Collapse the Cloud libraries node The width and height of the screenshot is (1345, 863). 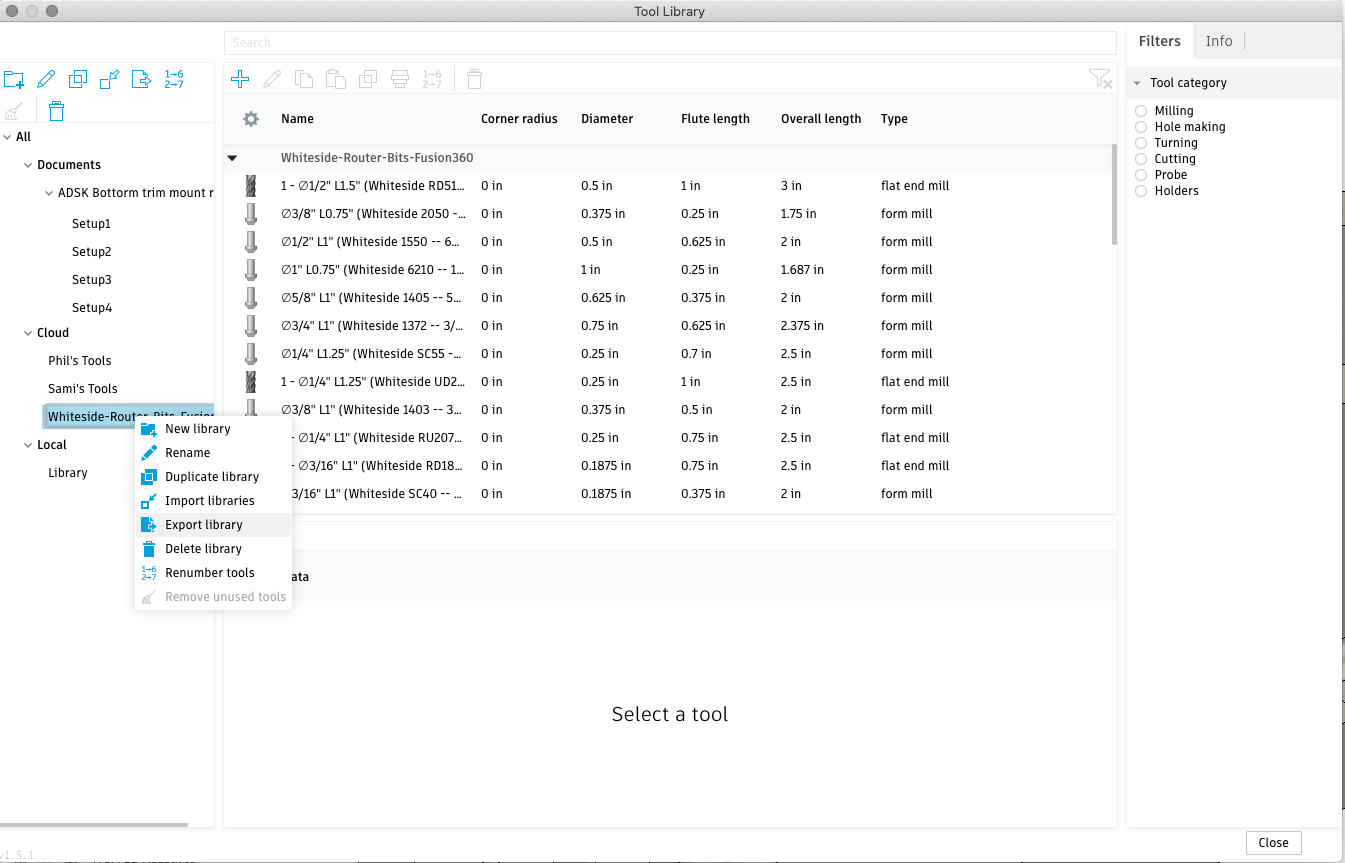pyautogui.click(x=28, y=333)
